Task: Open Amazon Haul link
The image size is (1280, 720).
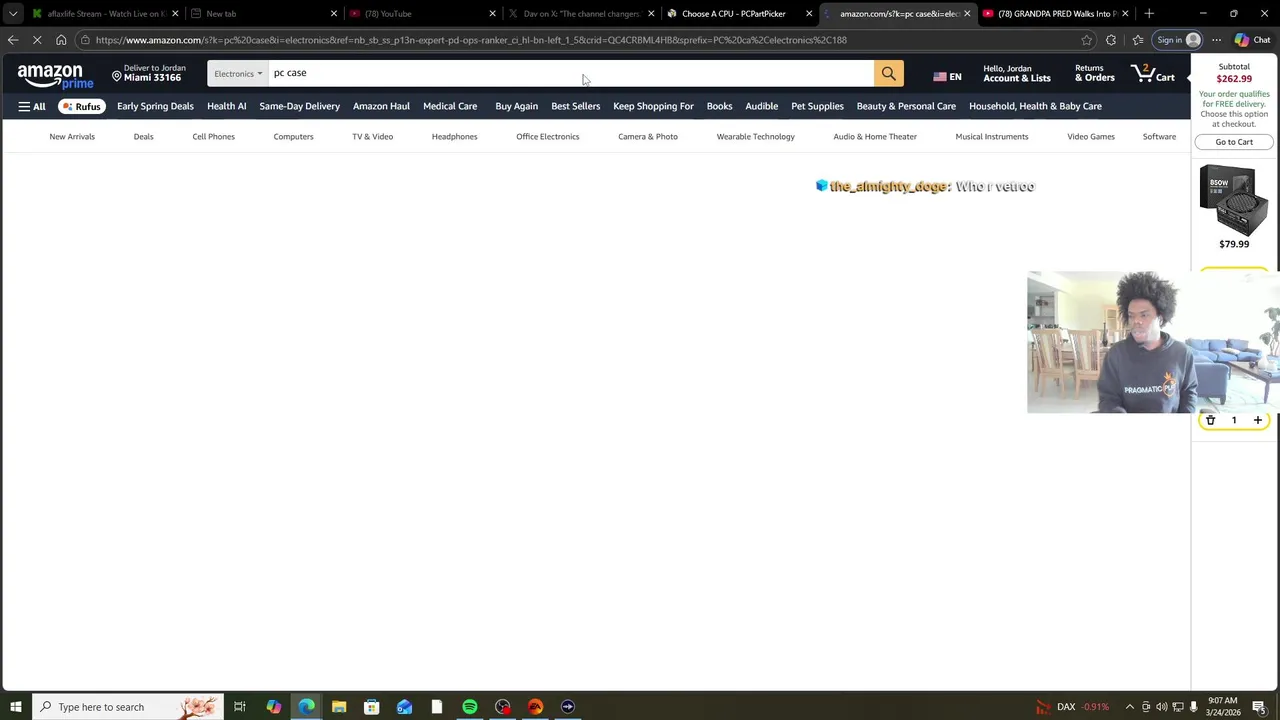Action: (381, 106)
